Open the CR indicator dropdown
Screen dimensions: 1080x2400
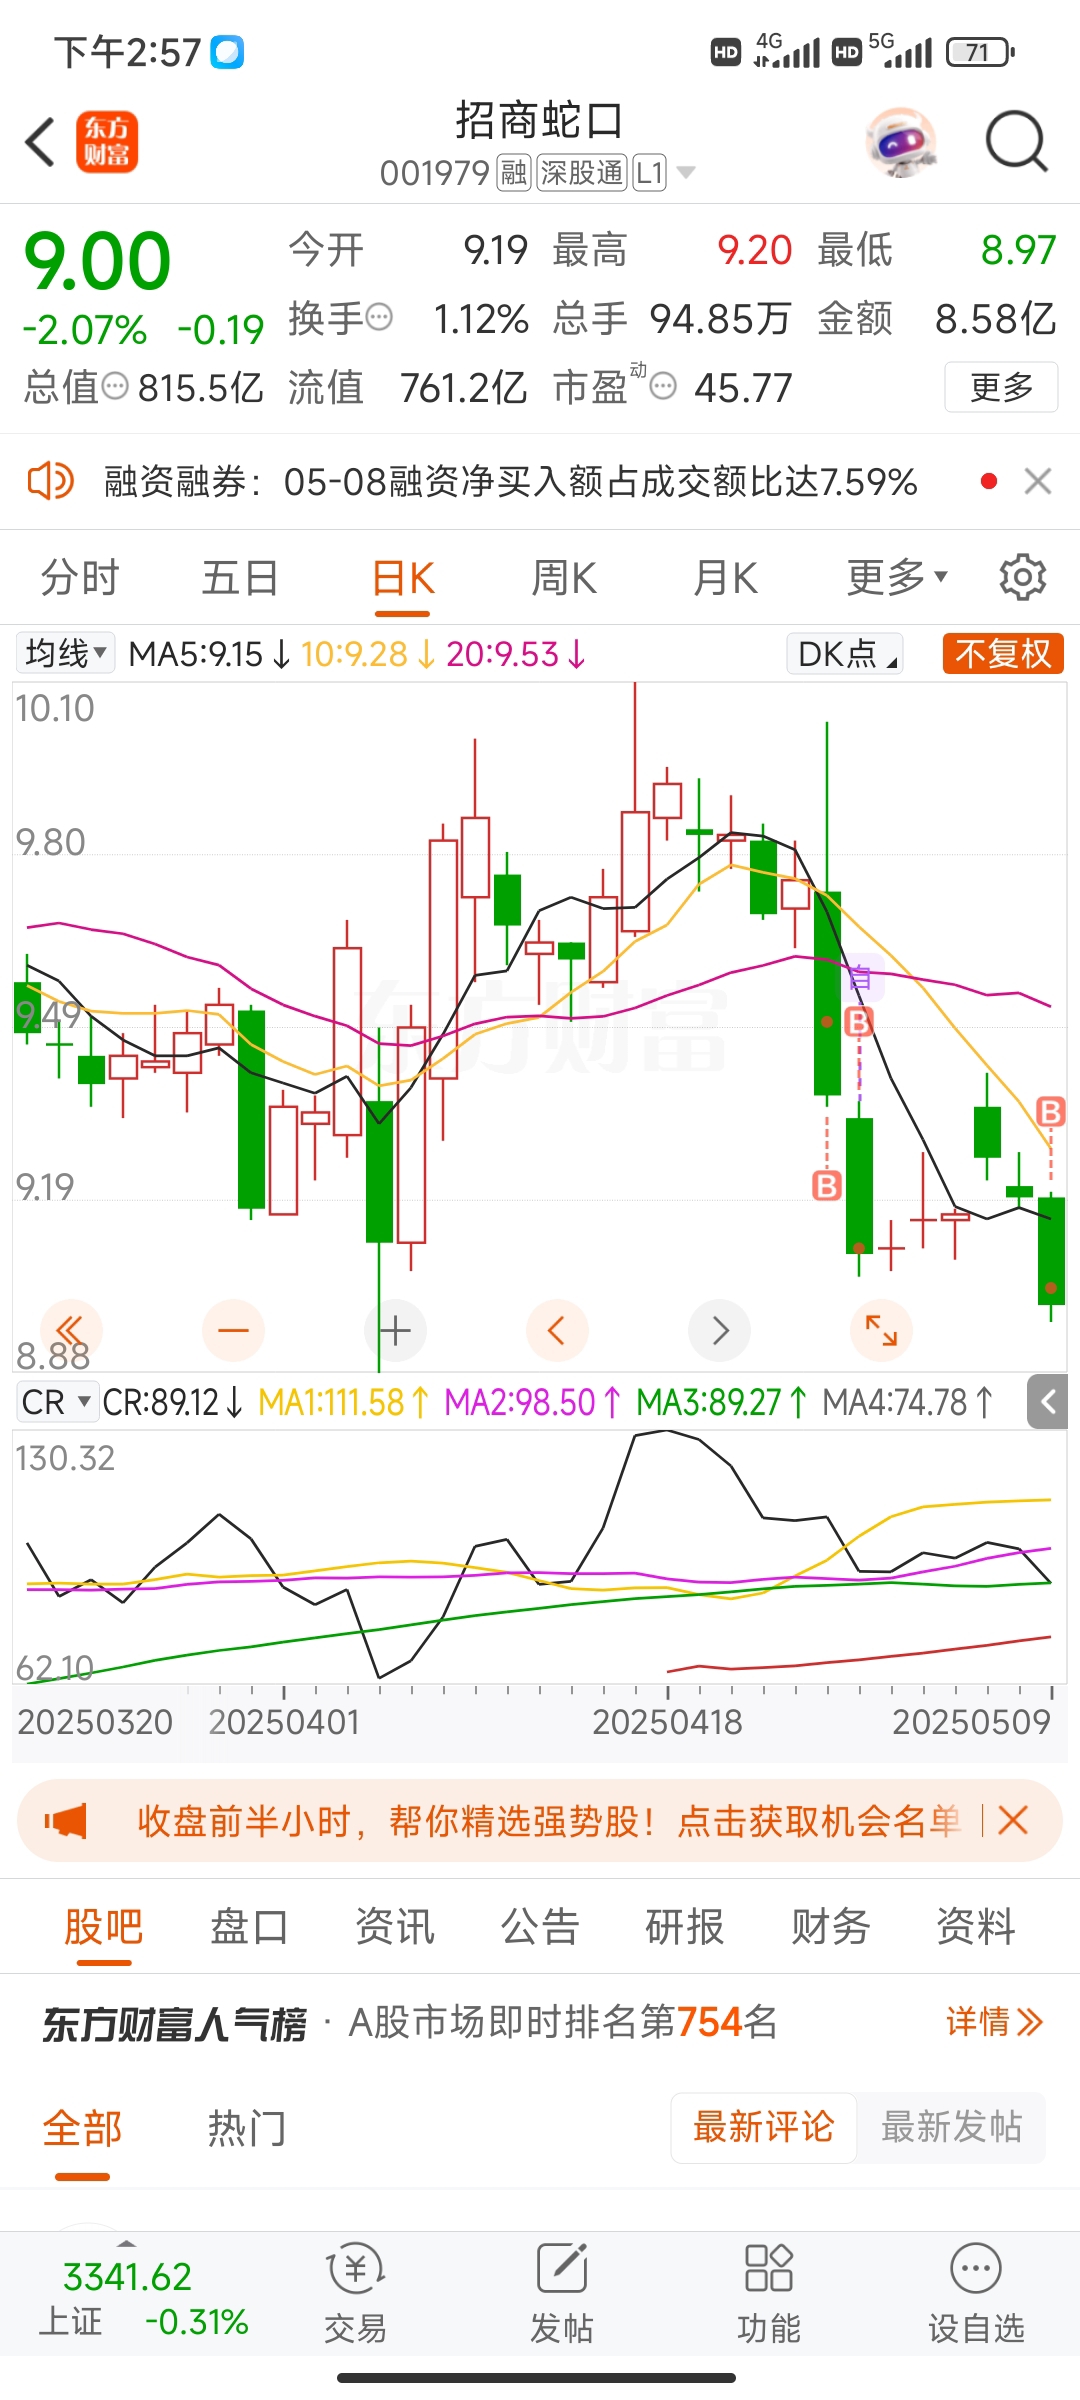pyautogui.click(x=57, y=1402)
